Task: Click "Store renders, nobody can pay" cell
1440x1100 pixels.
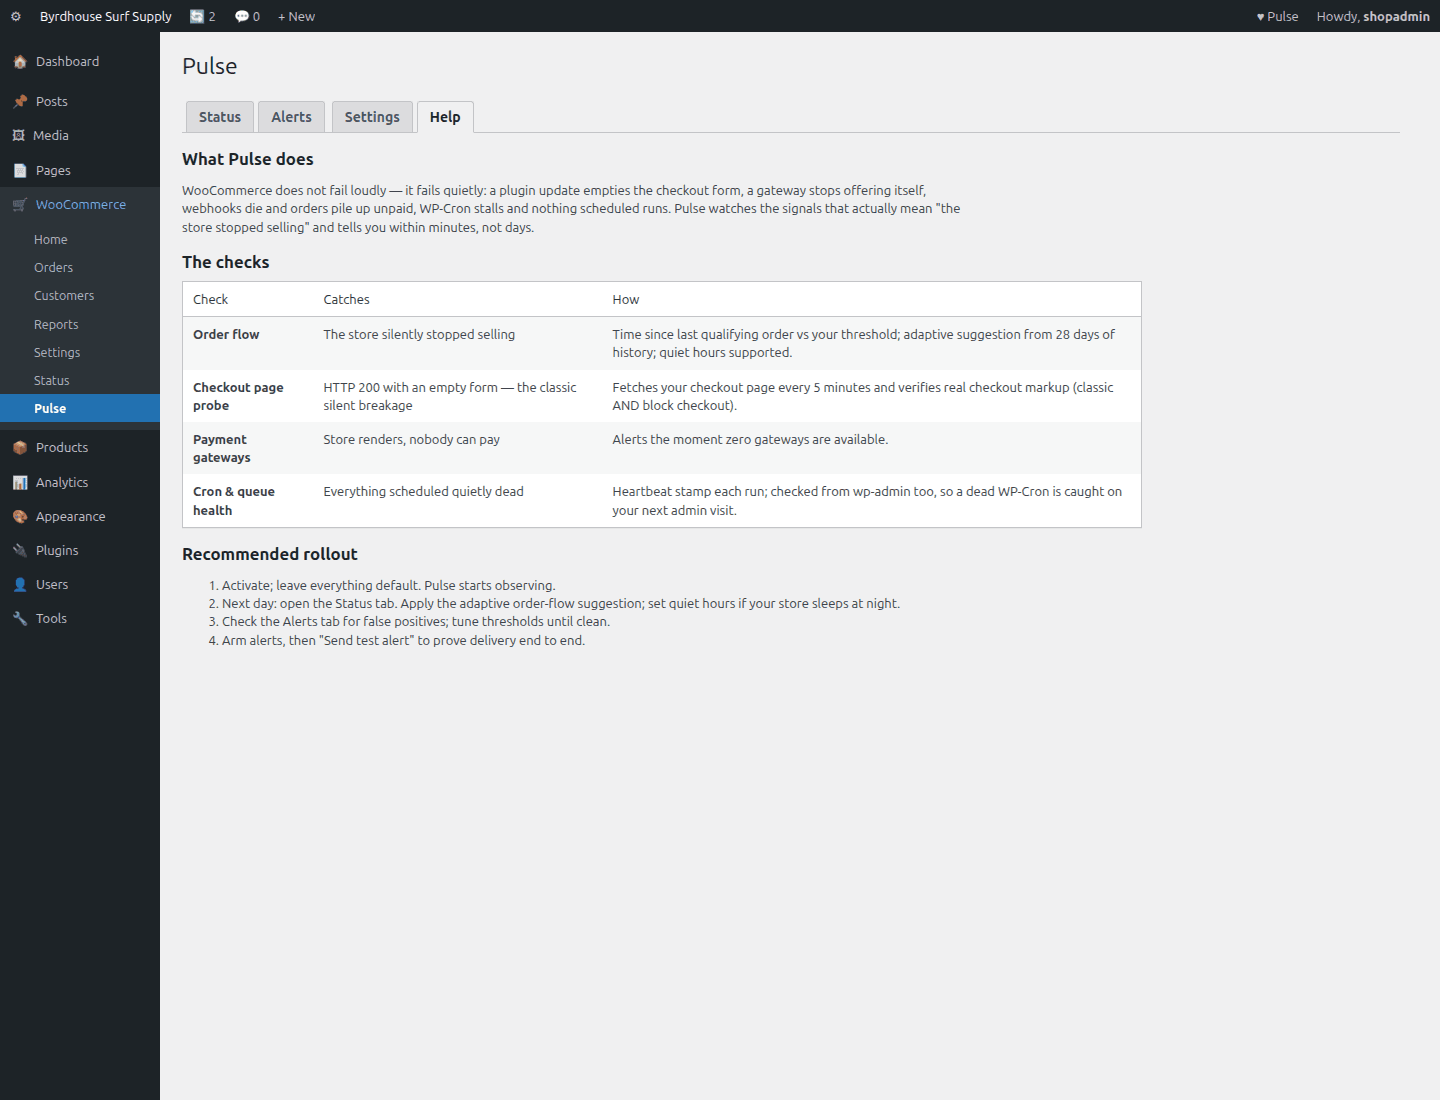Action: pos(412,440)
